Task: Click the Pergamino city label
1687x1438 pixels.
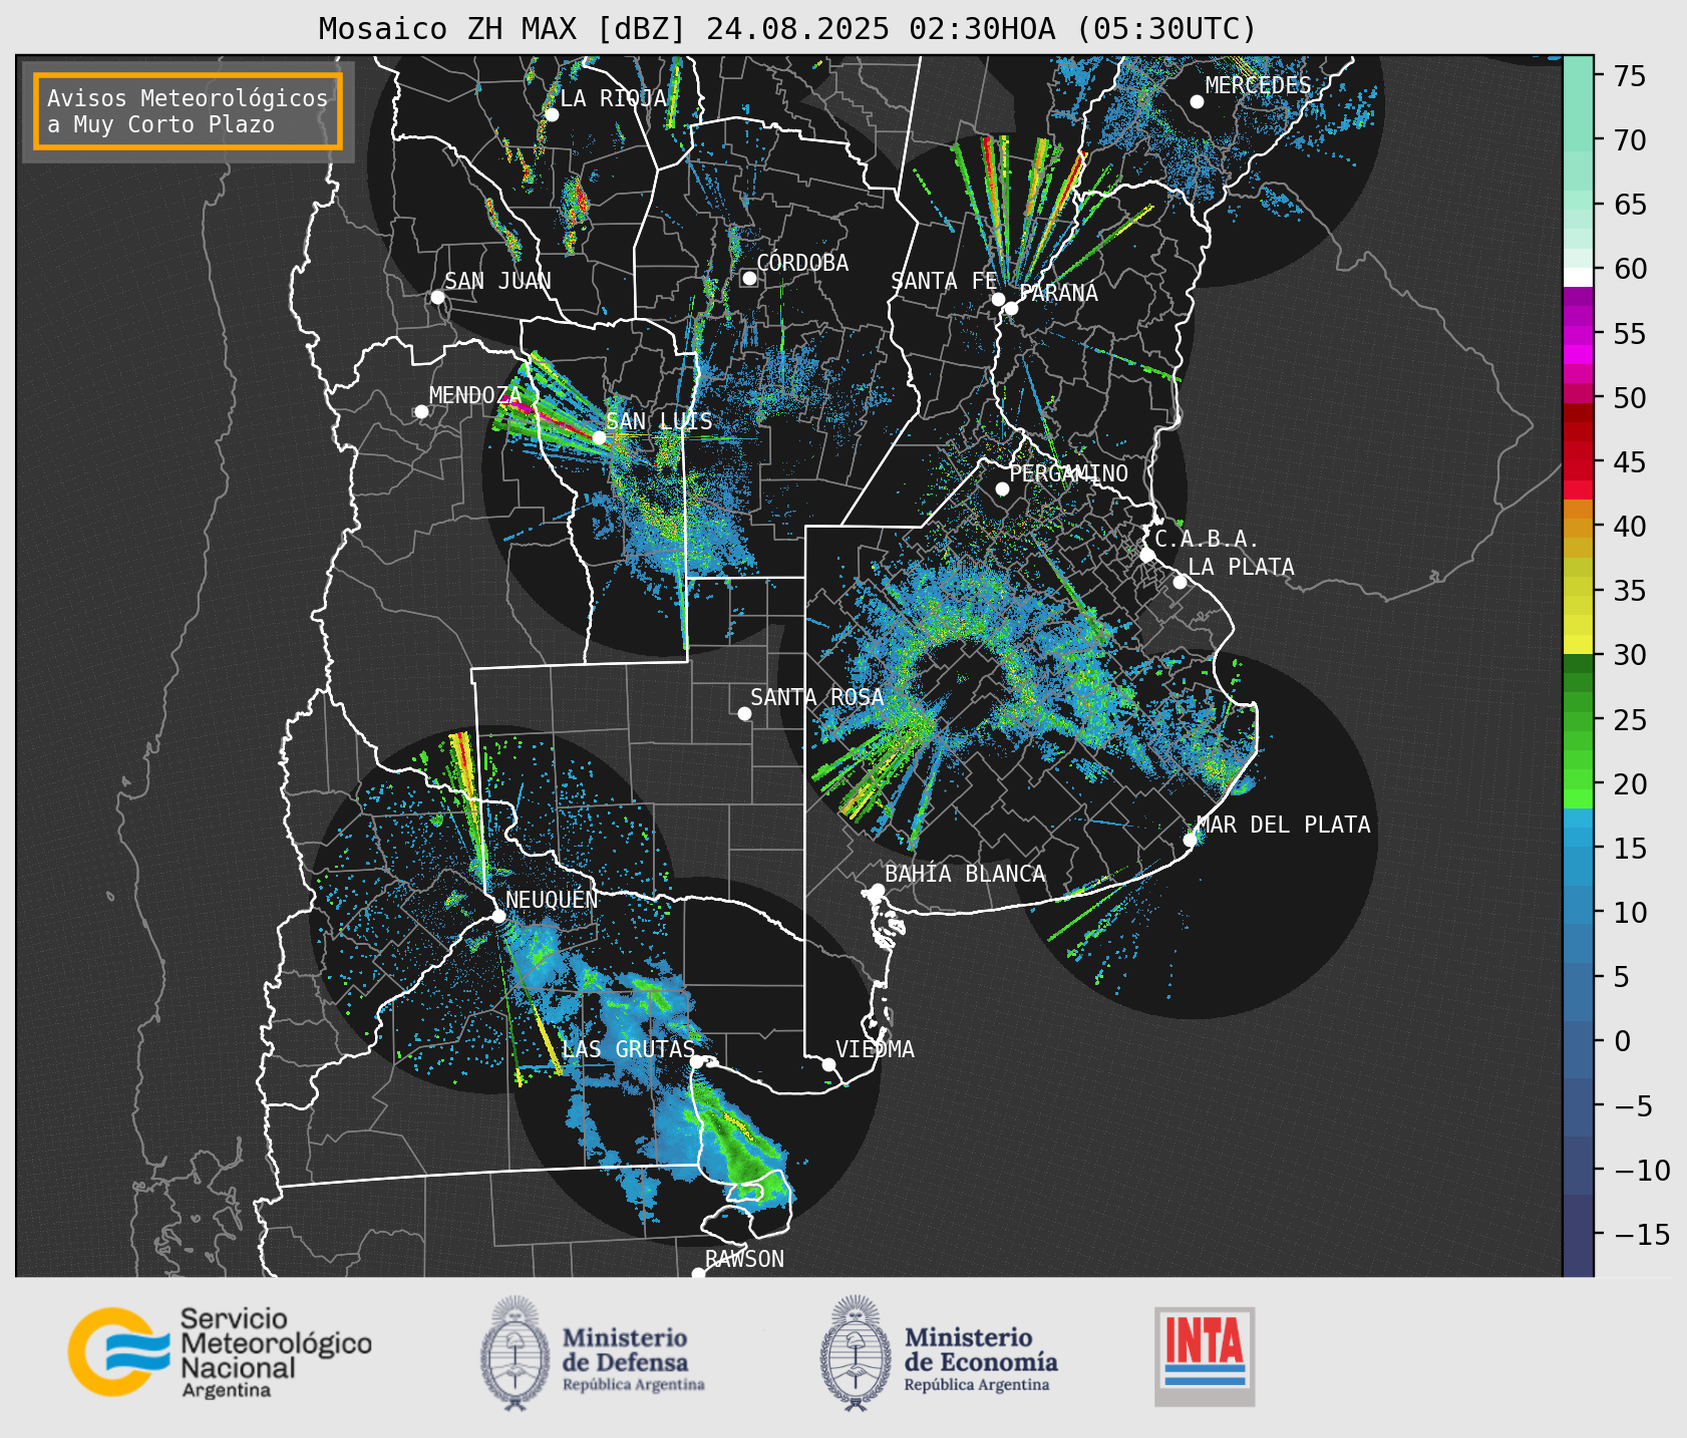Action: 1068,473
